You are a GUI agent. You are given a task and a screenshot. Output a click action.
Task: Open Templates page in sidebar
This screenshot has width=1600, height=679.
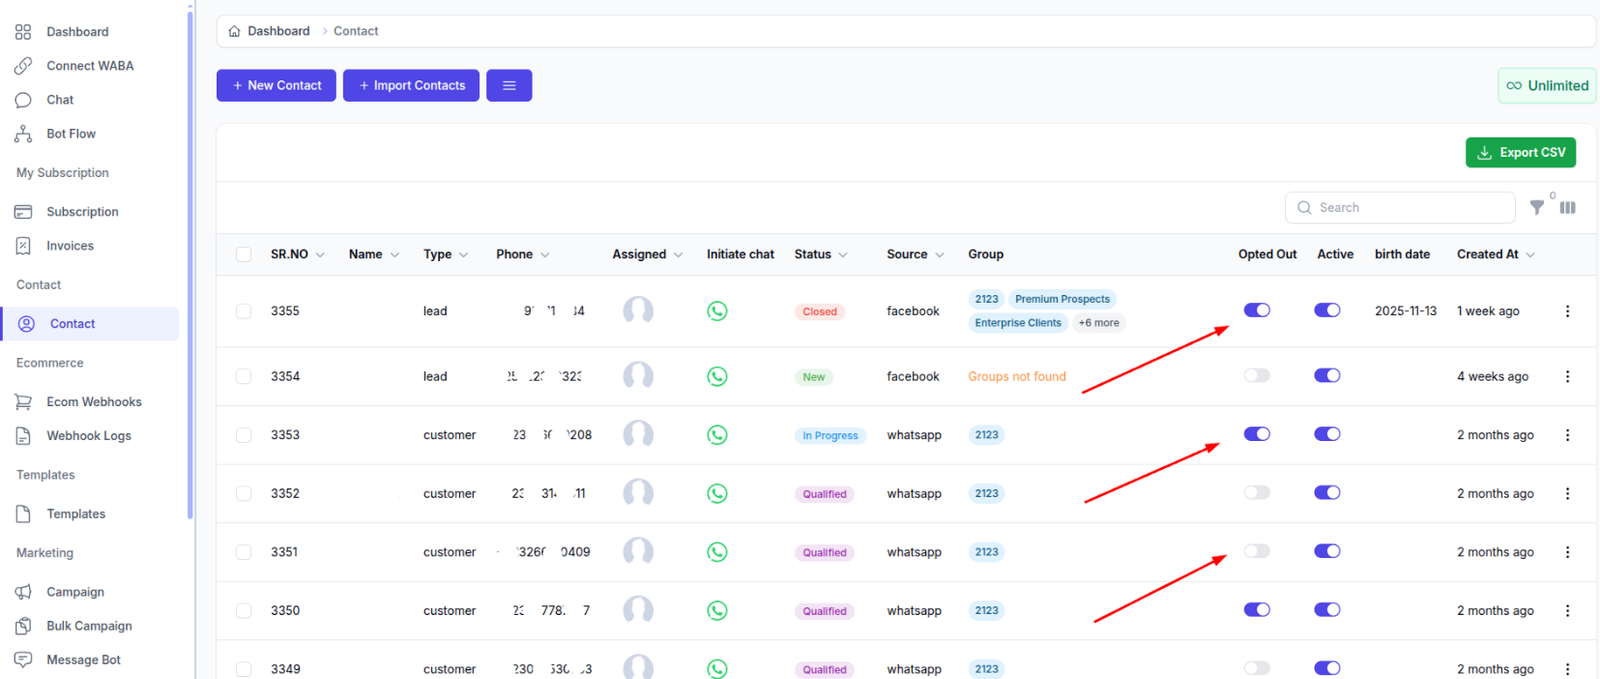click(x=75, y=514)
